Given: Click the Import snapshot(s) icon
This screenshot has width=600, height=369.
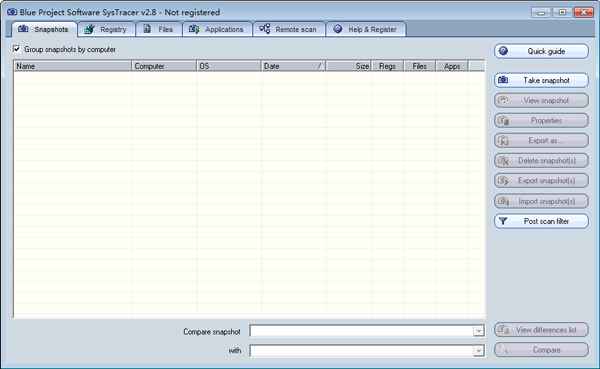Looking at the screenshot, I should [x=503, y=201].
